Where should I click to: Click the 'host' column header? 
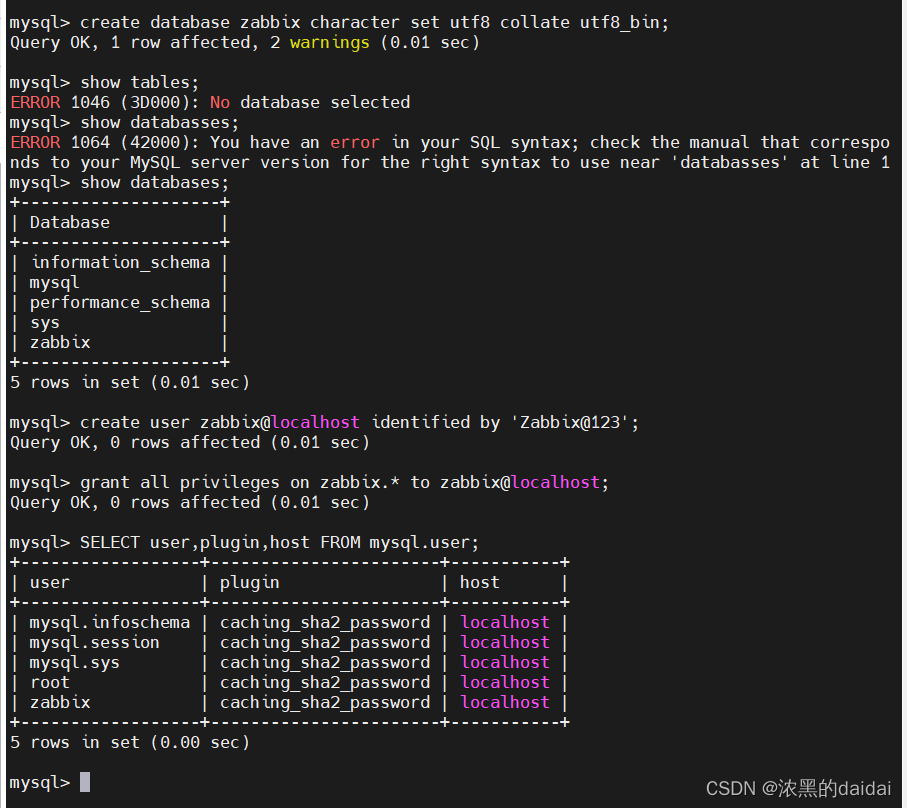(479, 582)
